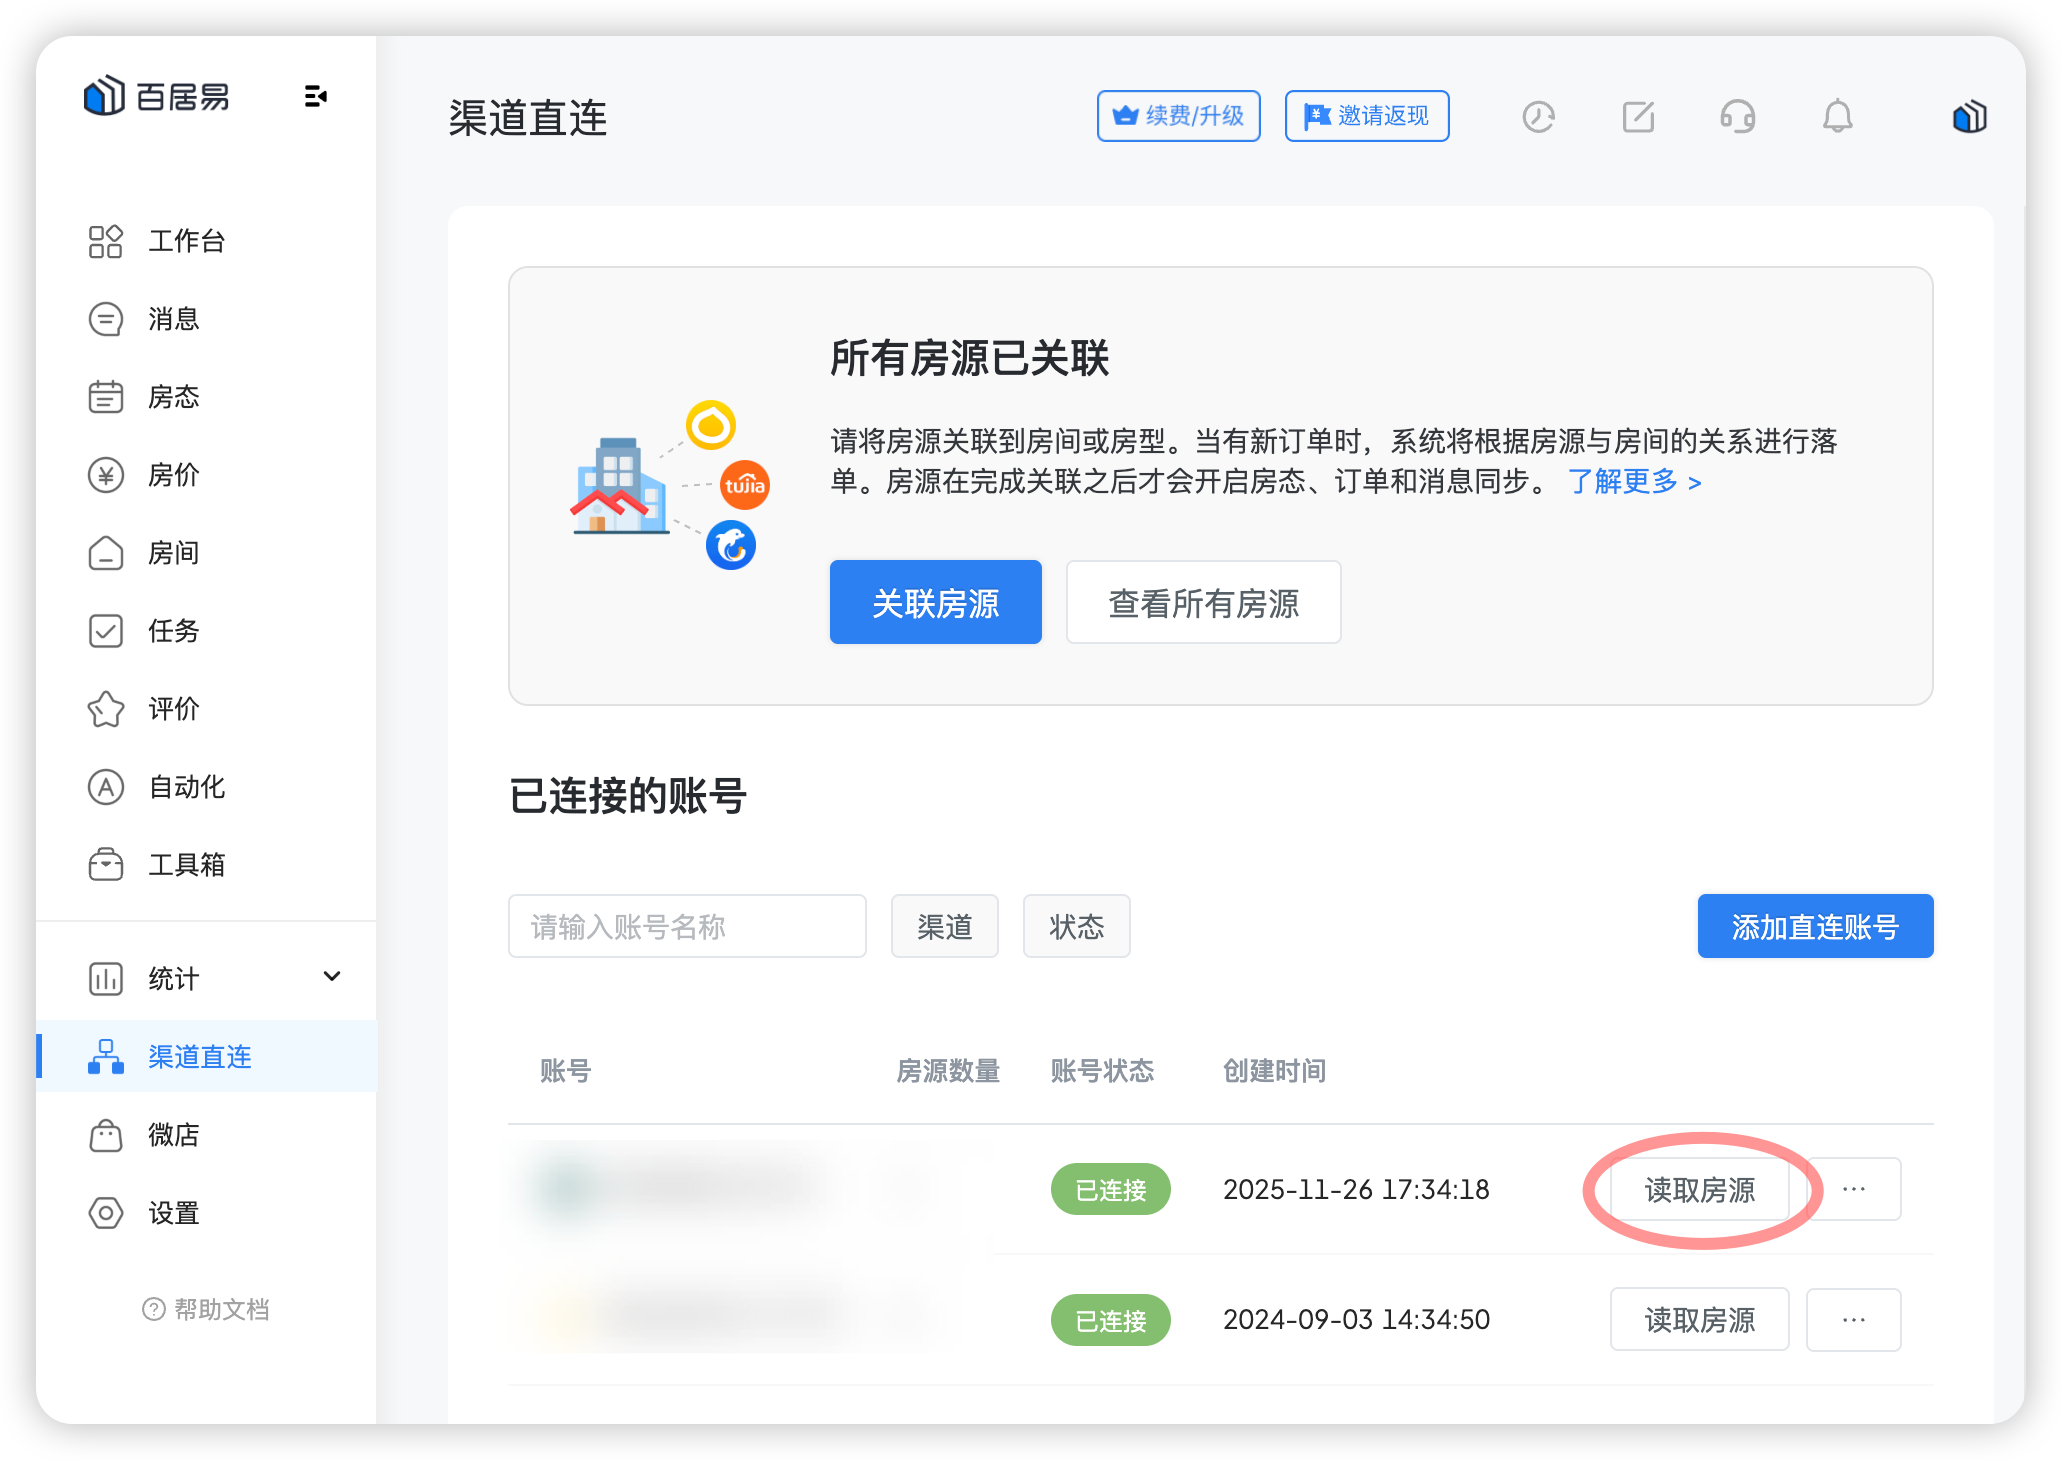
Task: Open 设置 settings in sidebar
Action: 173,1213
